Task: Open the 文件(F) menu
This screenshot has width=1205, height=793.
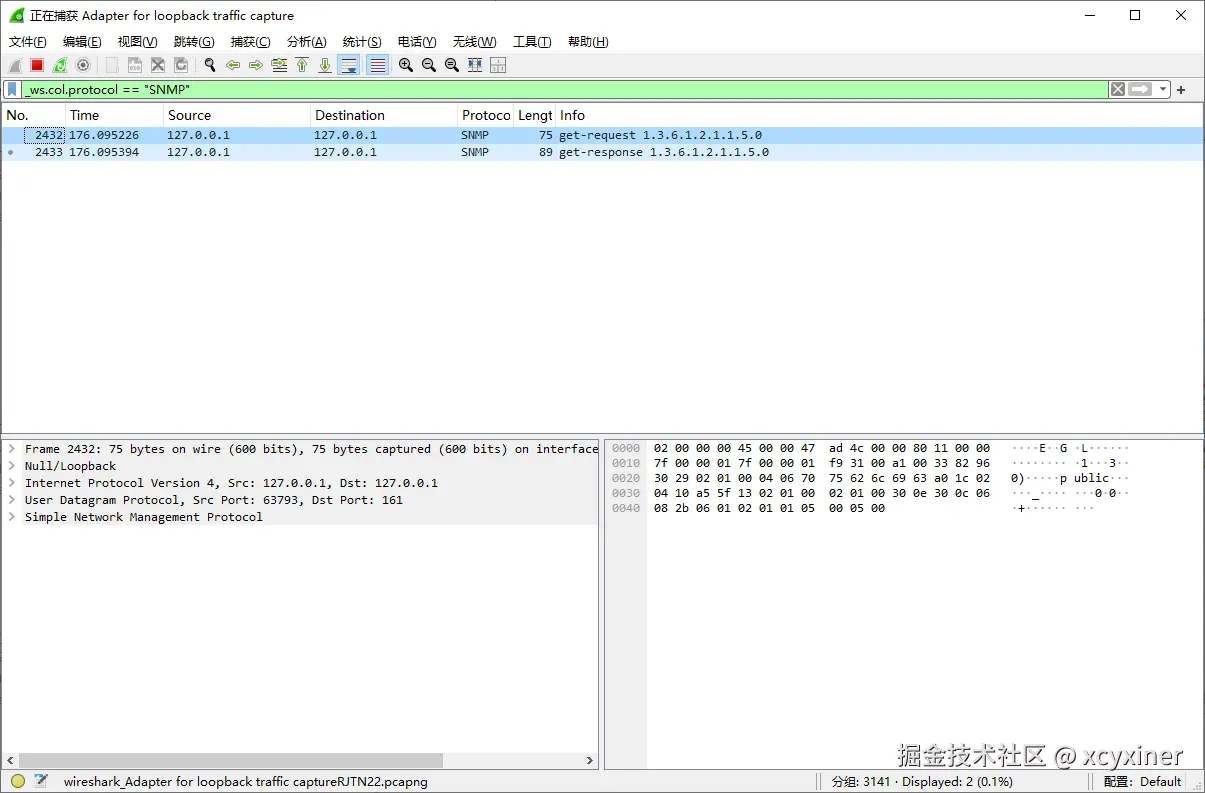Action: tap(28, 42)
